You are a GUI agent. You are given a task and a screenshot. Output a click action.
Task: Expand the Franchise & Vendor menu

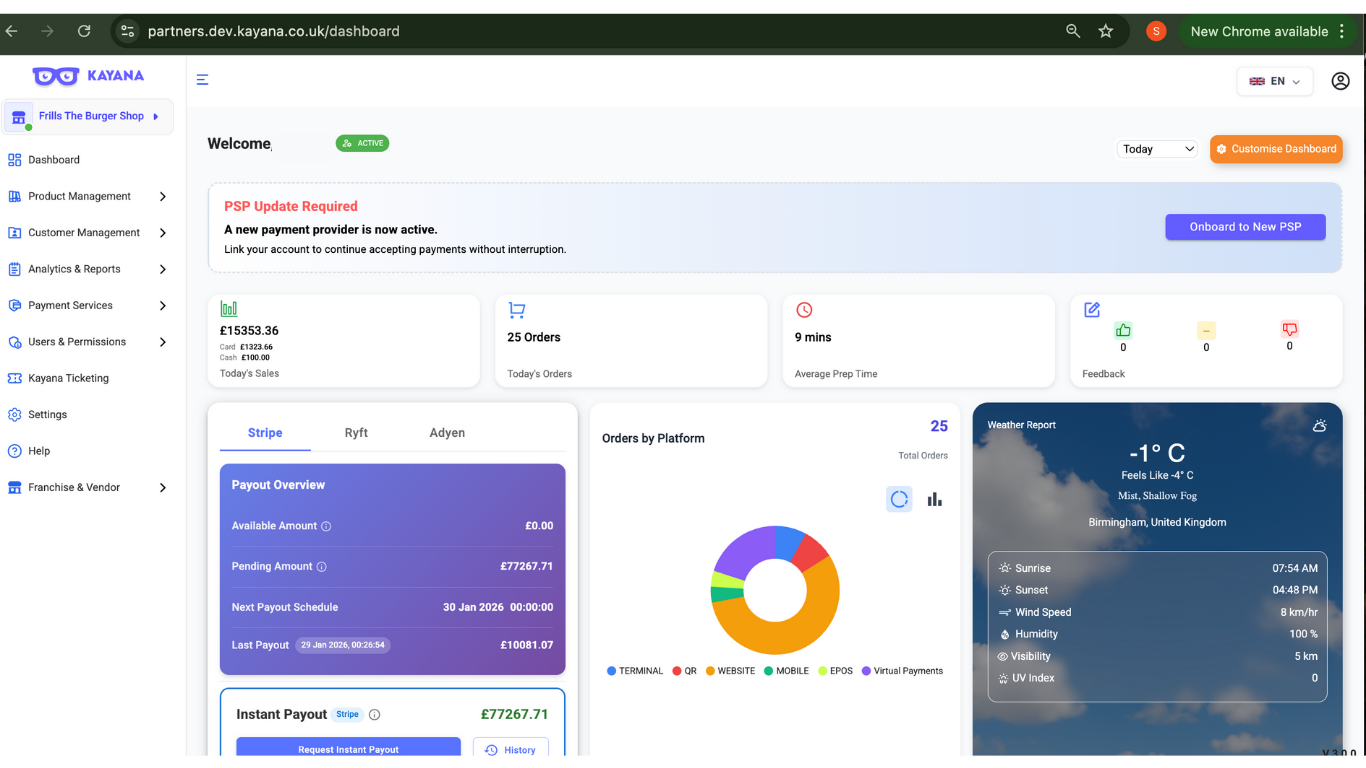pyautogui.click(x=87, y=488)
